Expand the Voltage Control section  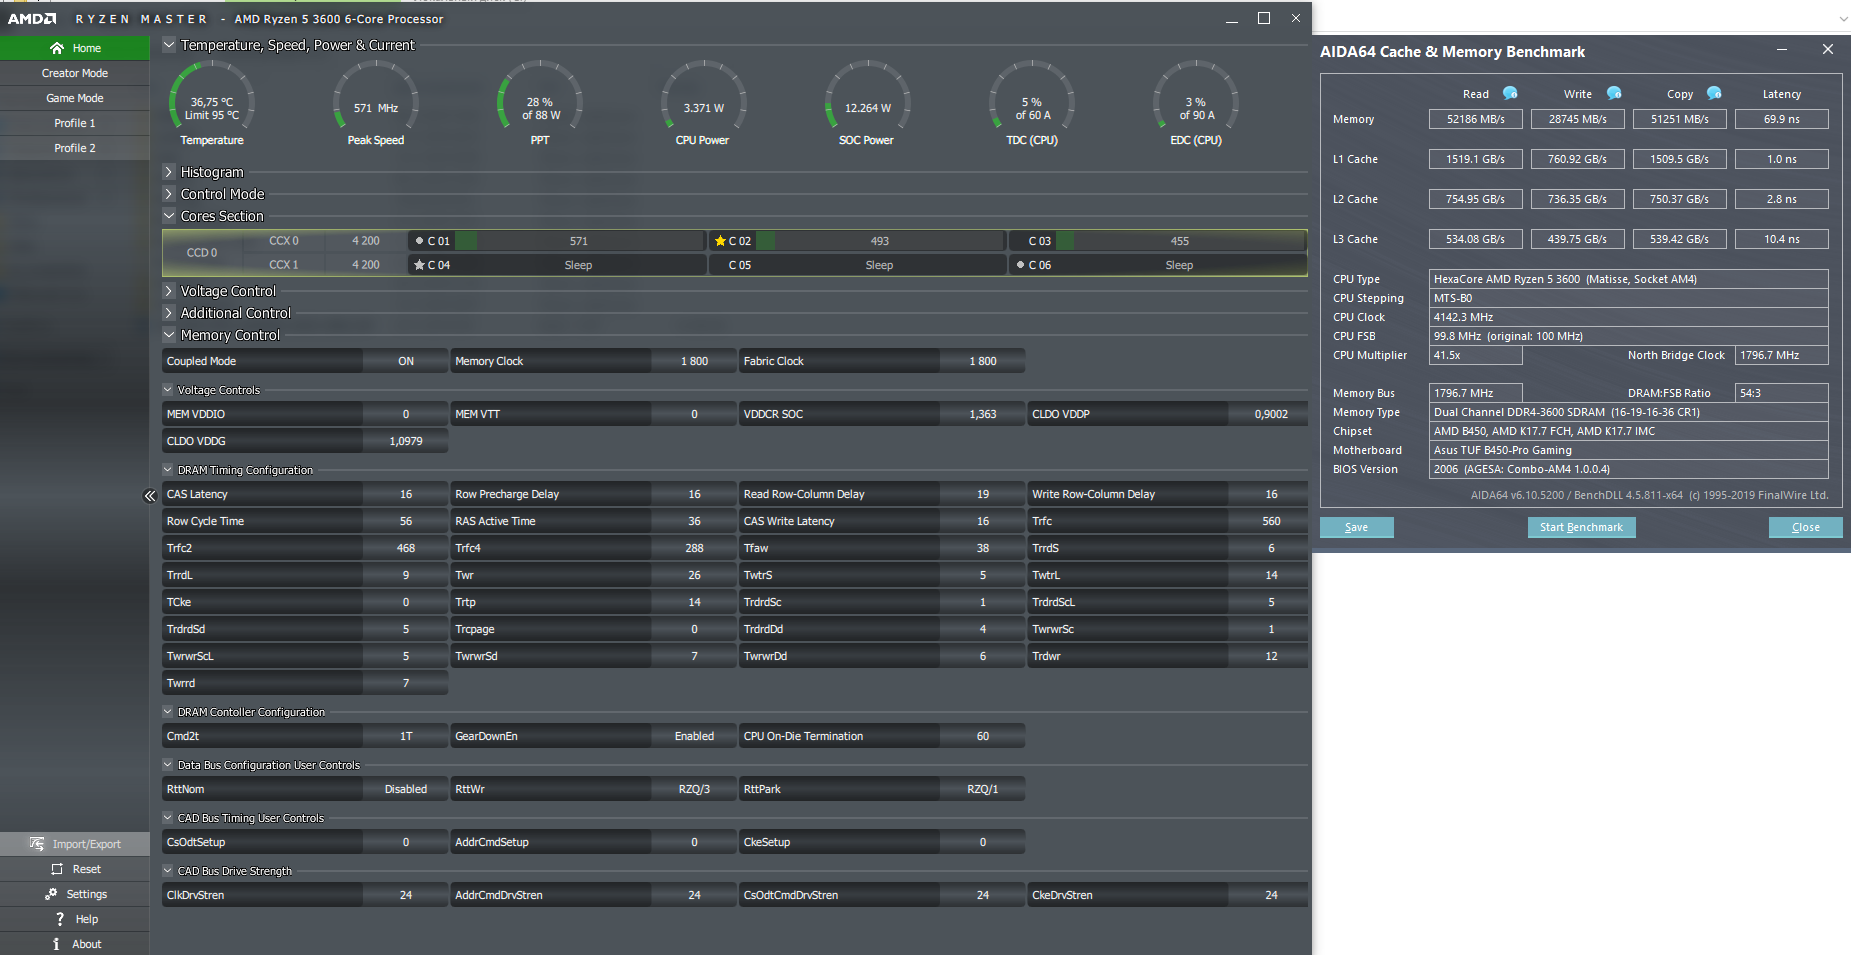tap(169, 291)
